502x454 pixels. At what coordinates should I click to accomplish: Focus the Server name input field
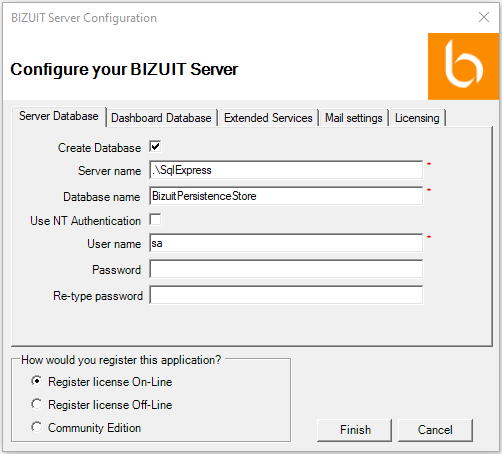pyautogui.click(x=286, y=170)
